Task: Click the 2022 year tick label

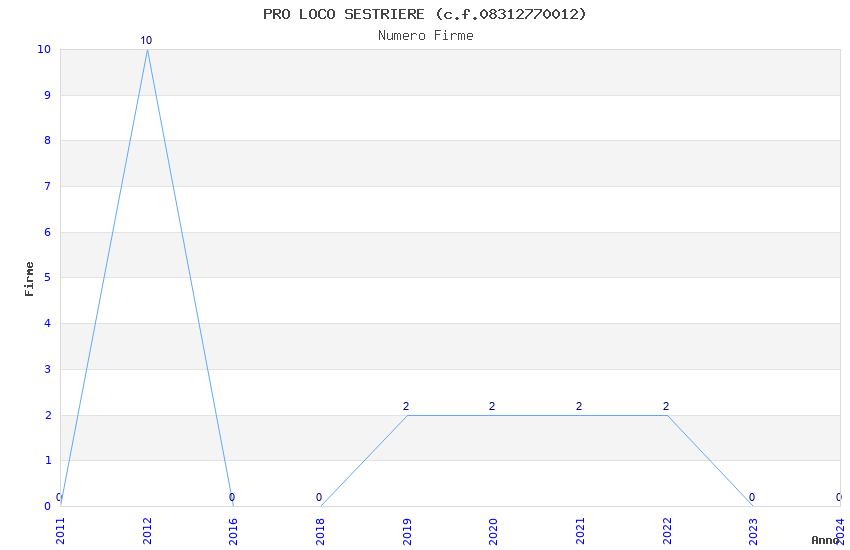Action: pyautogui.click(x=666, y=531)
